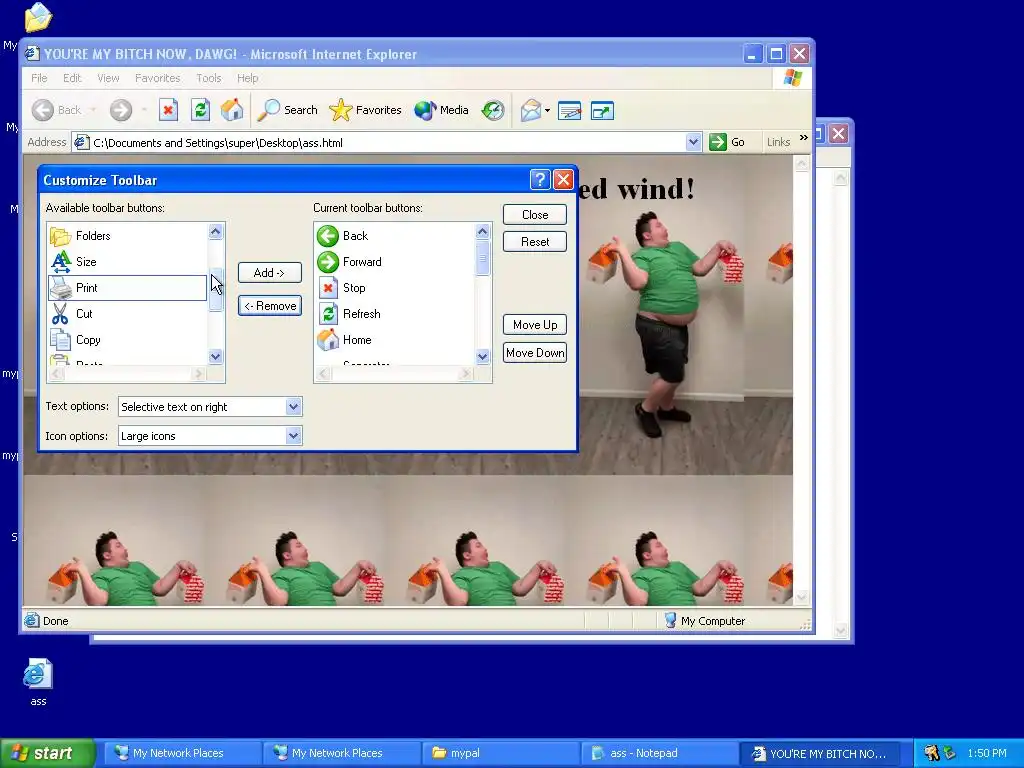The height and width of the screenshot is (768, 1024).
Task: Select Copy in available buttons list
Action: coord(127,340)
